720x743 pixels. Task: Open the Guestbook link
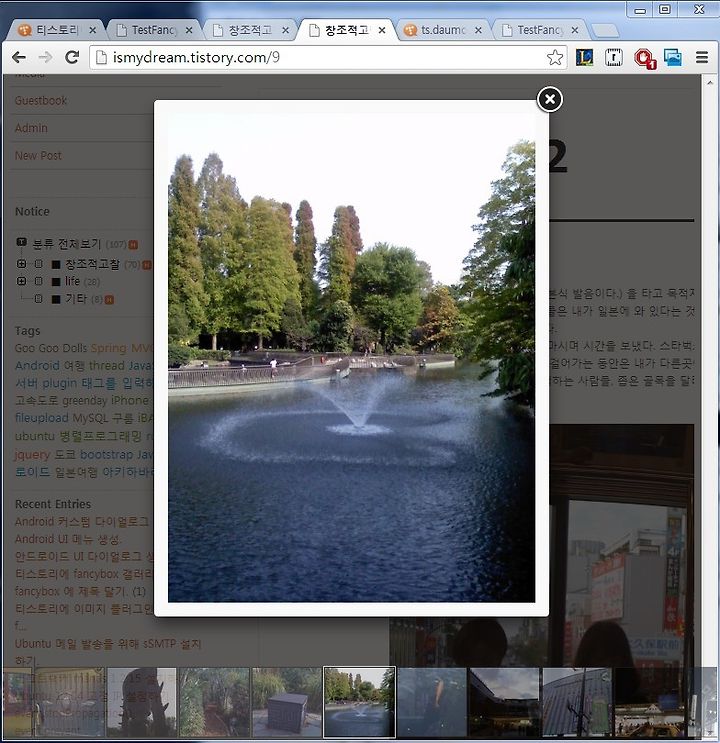(x=41, y=100)
